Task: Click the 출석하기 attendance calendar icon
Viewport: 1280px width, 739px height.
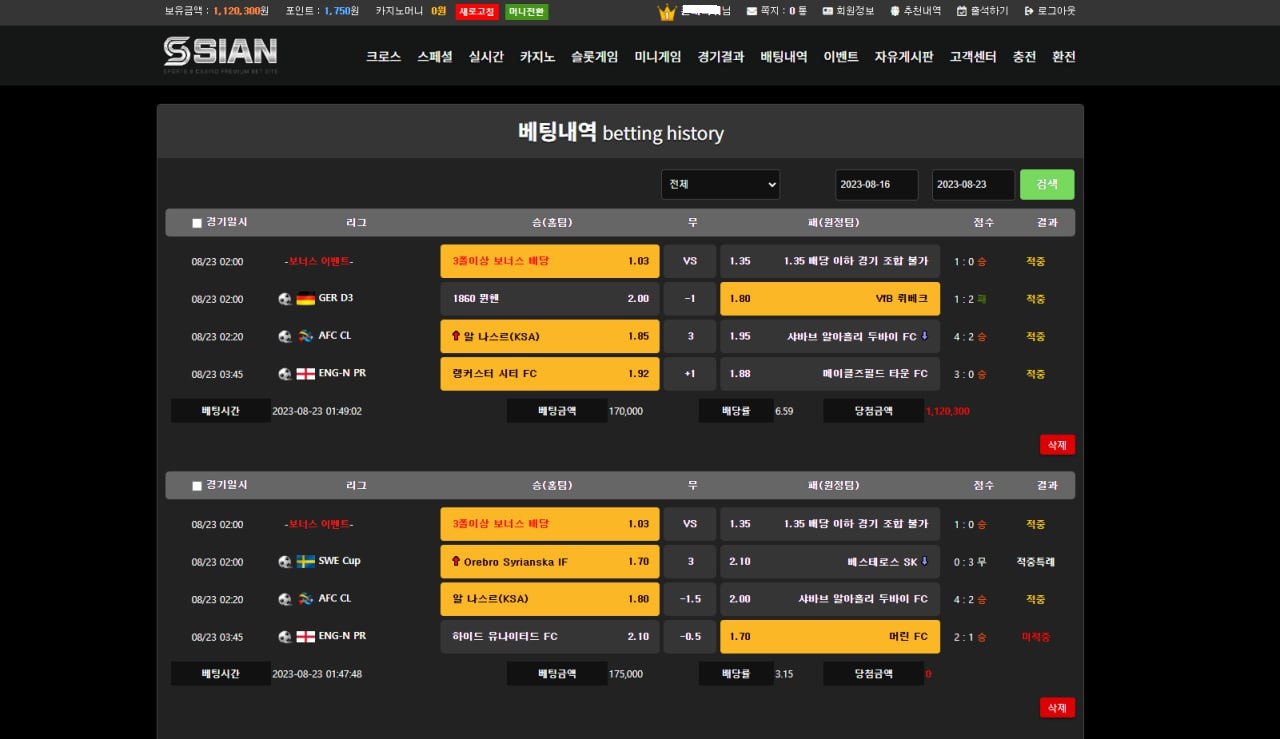Action: pyautogui.click(x=961, y=12)
